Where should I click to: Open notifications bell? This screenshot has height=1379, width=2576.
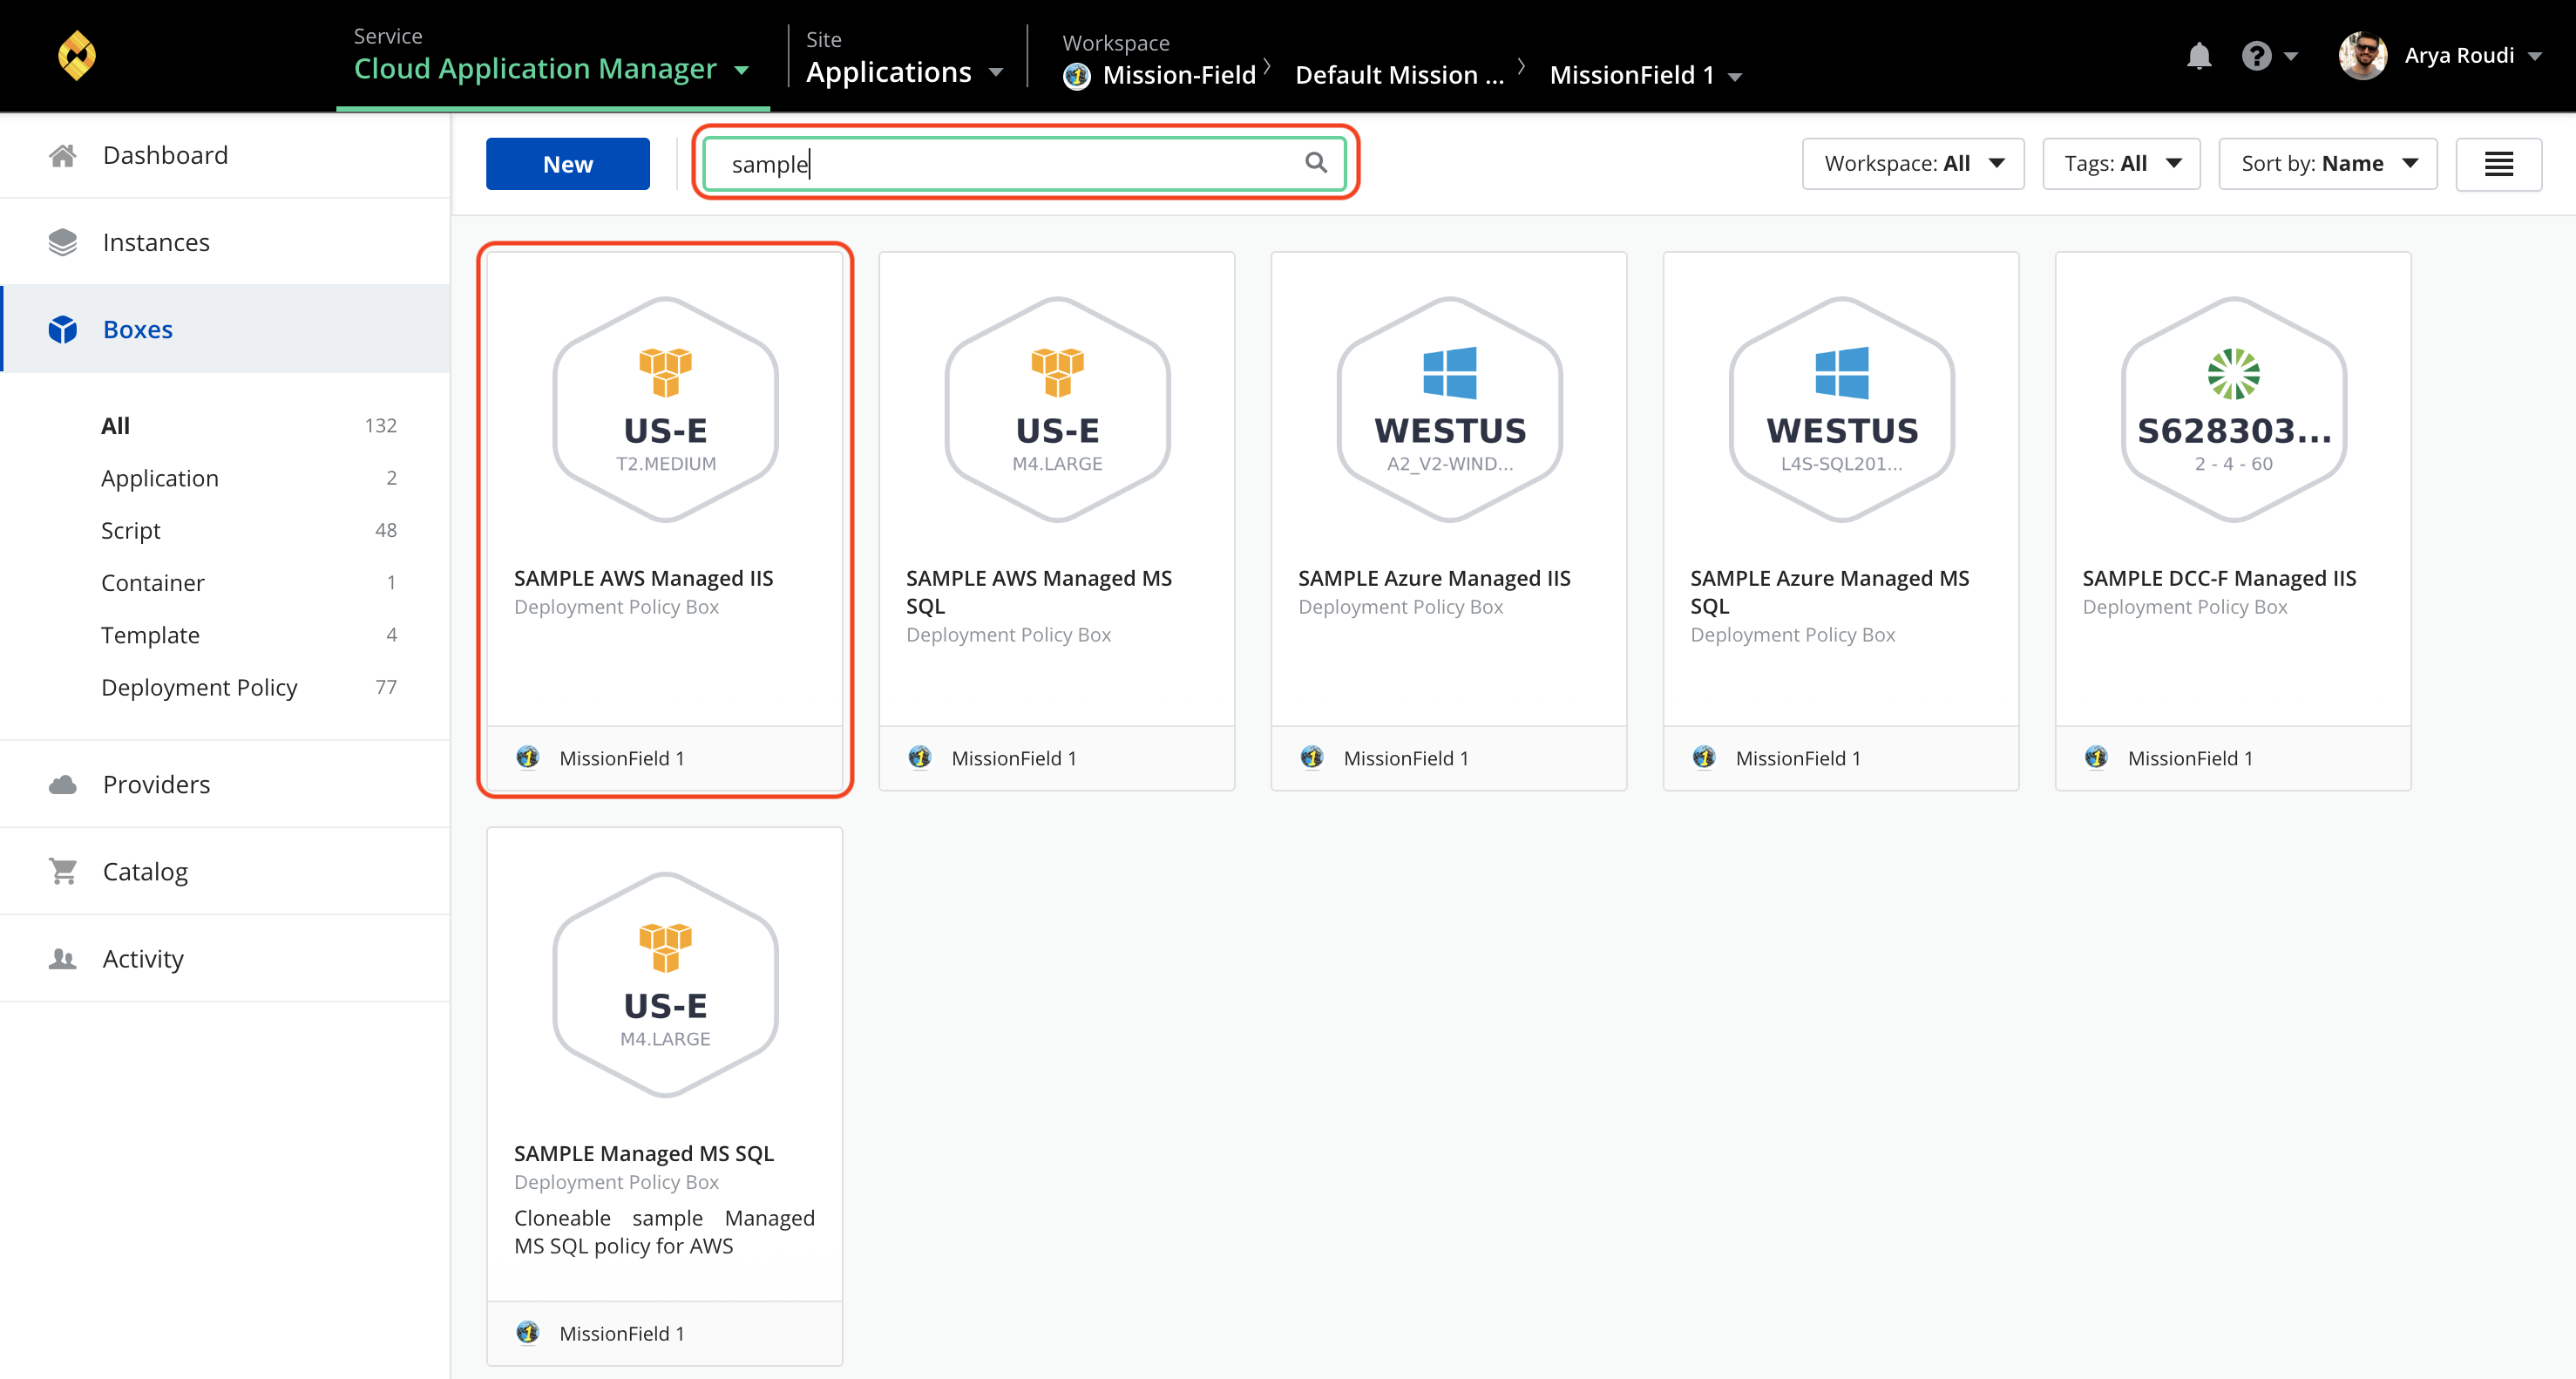tap(2198, 56)
